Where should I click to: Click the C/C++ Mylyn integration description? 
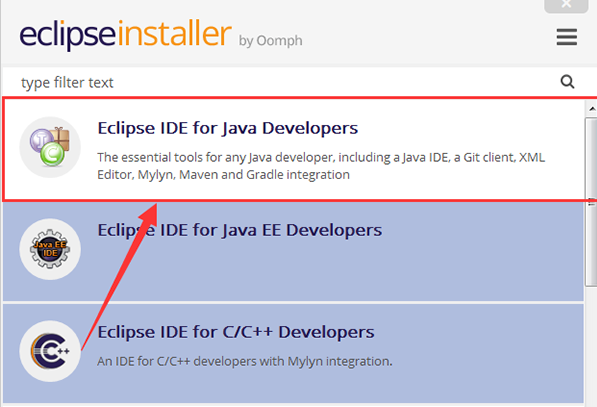point(244,361)
